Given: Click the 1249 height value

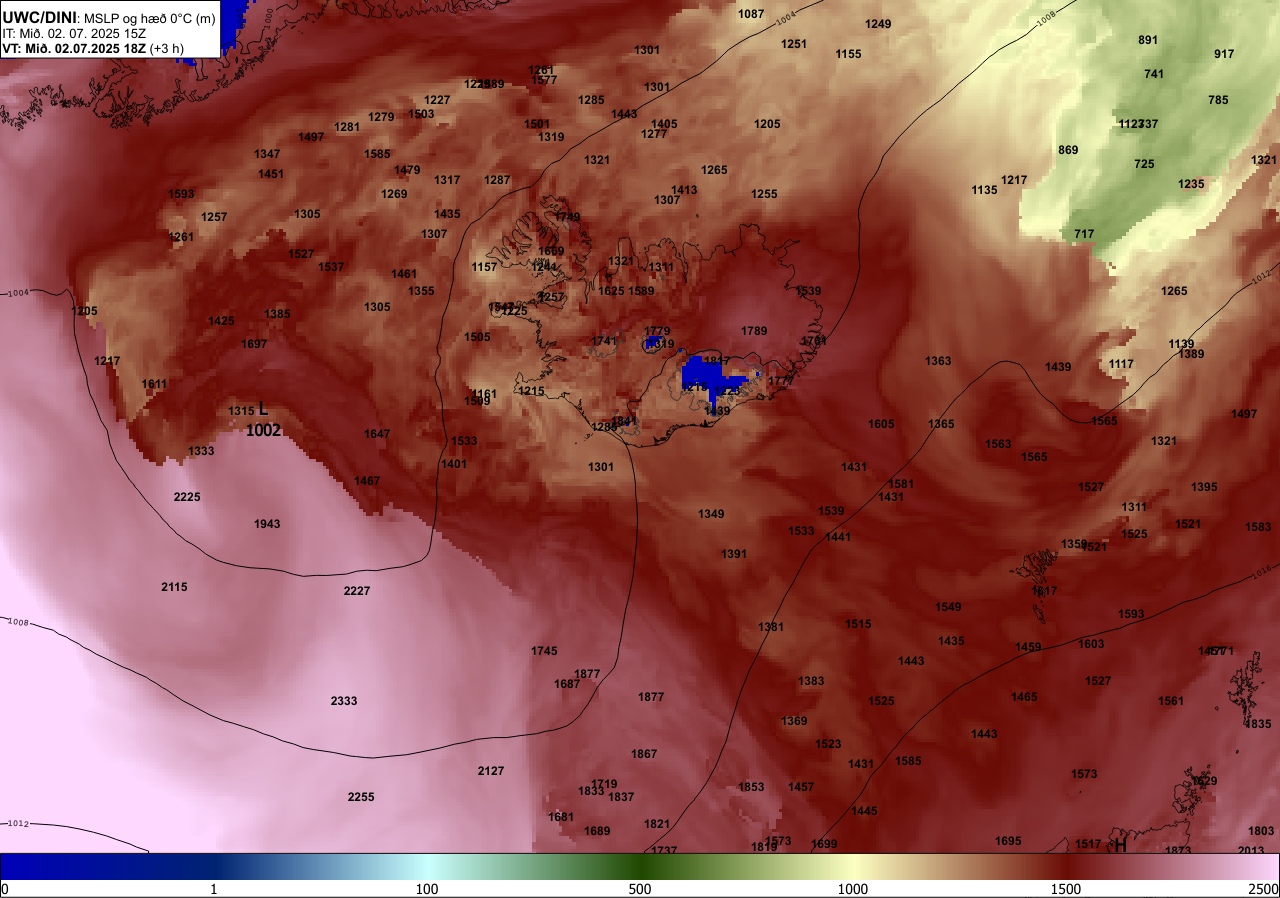Looking at the screenshot, I should tap(878, 24).
